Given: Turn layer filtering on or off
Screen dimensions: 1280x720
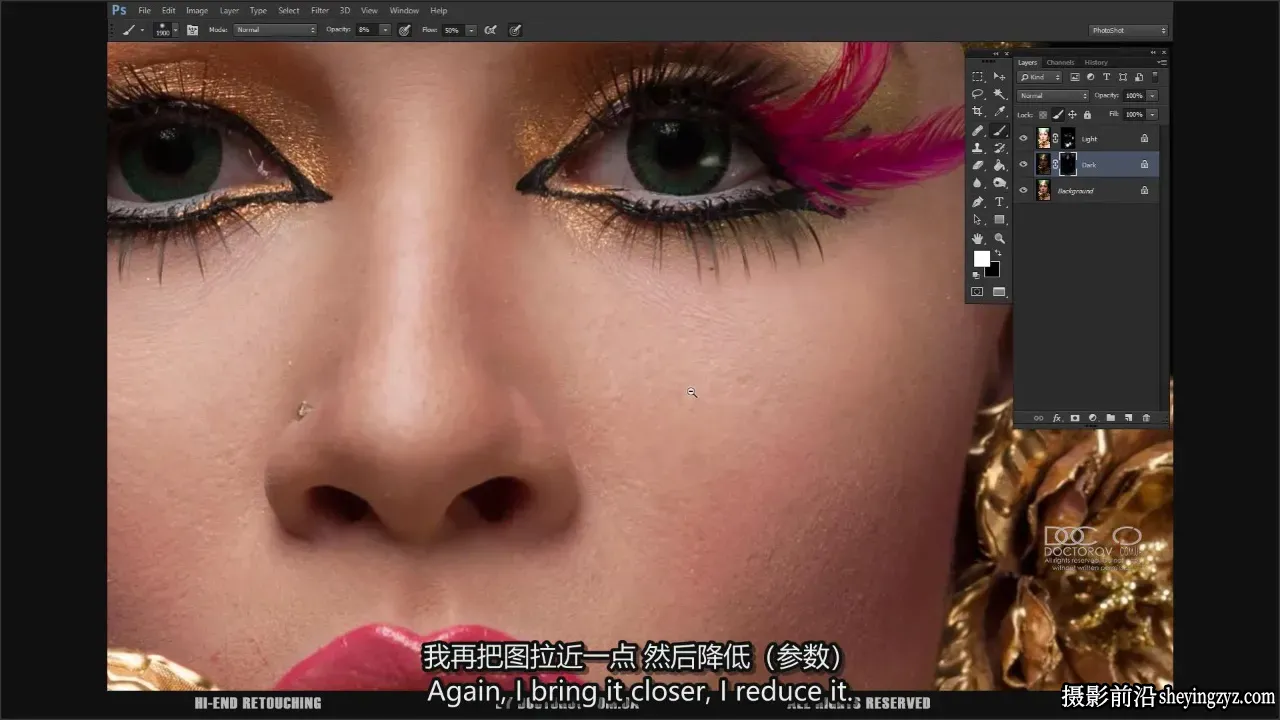Looking at the screenshot, I should [x=1154, y=77].
